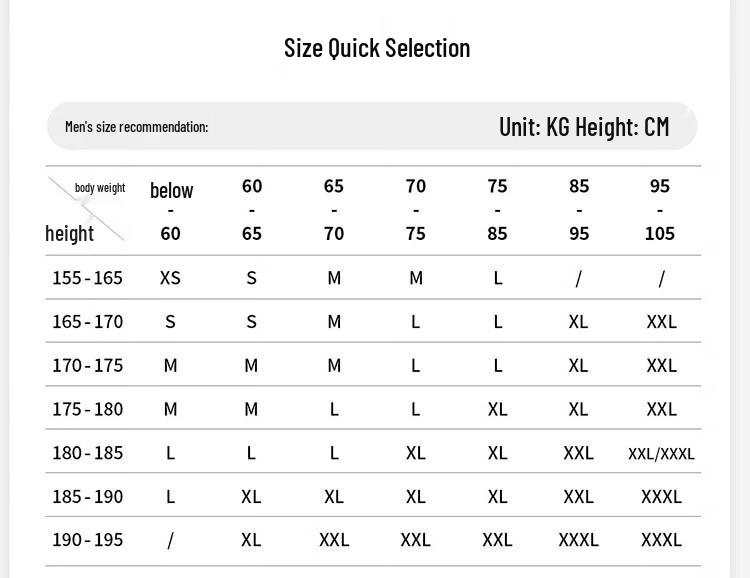The width and height of the screenshot is (750, 578).
Task: Select the 60 - 65 weight column header
Action: coord(252,210)
